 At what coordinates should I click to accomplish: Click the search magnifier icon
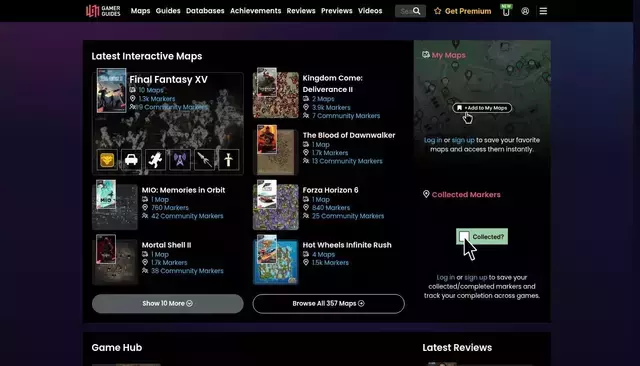[416, 11]
